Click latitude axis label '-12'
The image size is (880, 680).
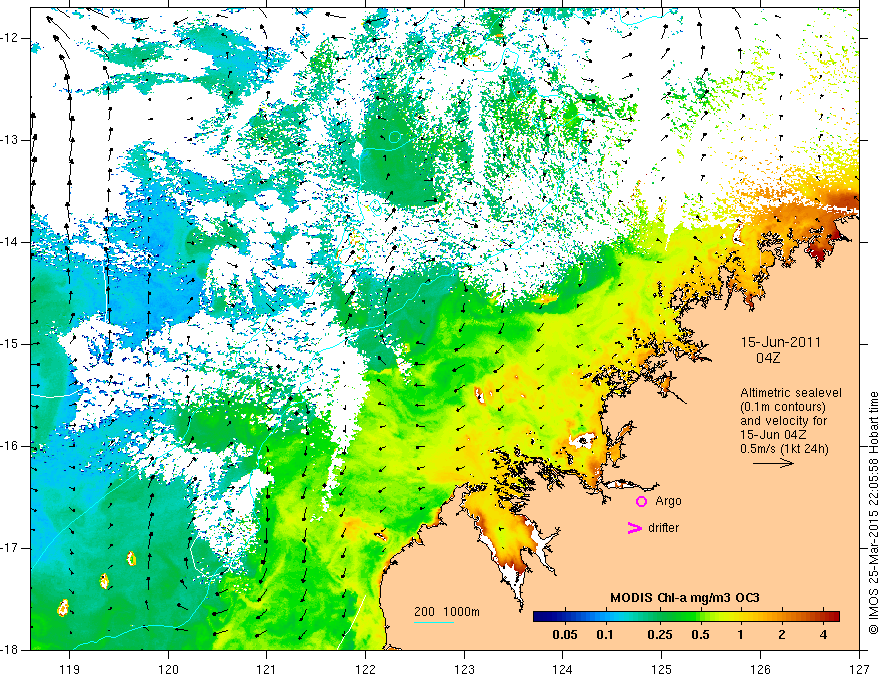[x=10, y=38]
